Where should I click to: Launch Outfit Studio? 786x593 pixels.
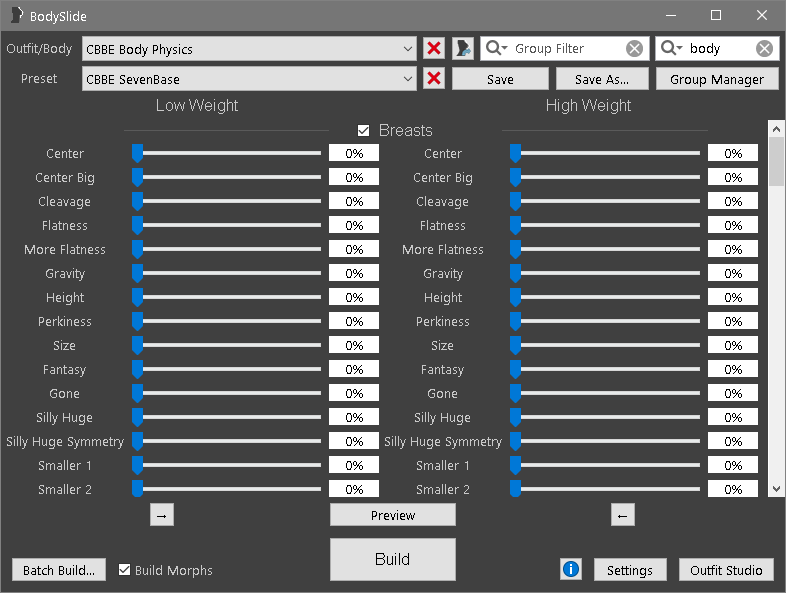tap(726, 569)
